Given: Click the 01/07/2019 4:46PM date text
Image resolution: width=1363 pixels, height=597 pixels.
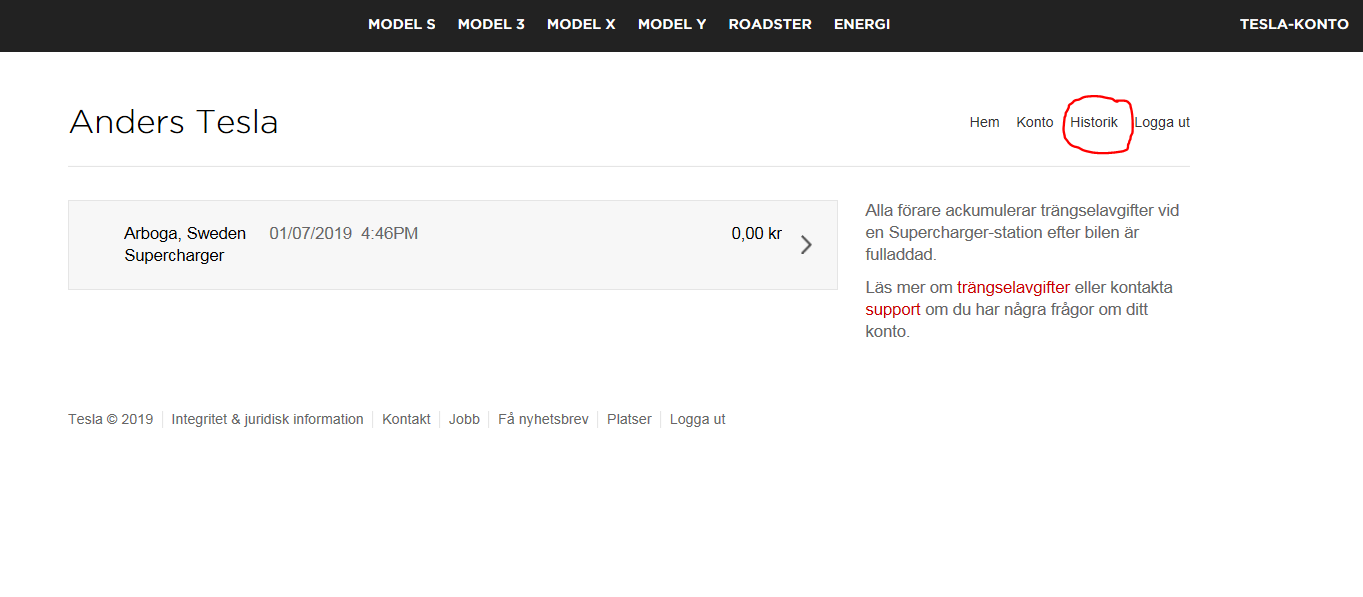Looking at the screenshot, I should (344, 234).
